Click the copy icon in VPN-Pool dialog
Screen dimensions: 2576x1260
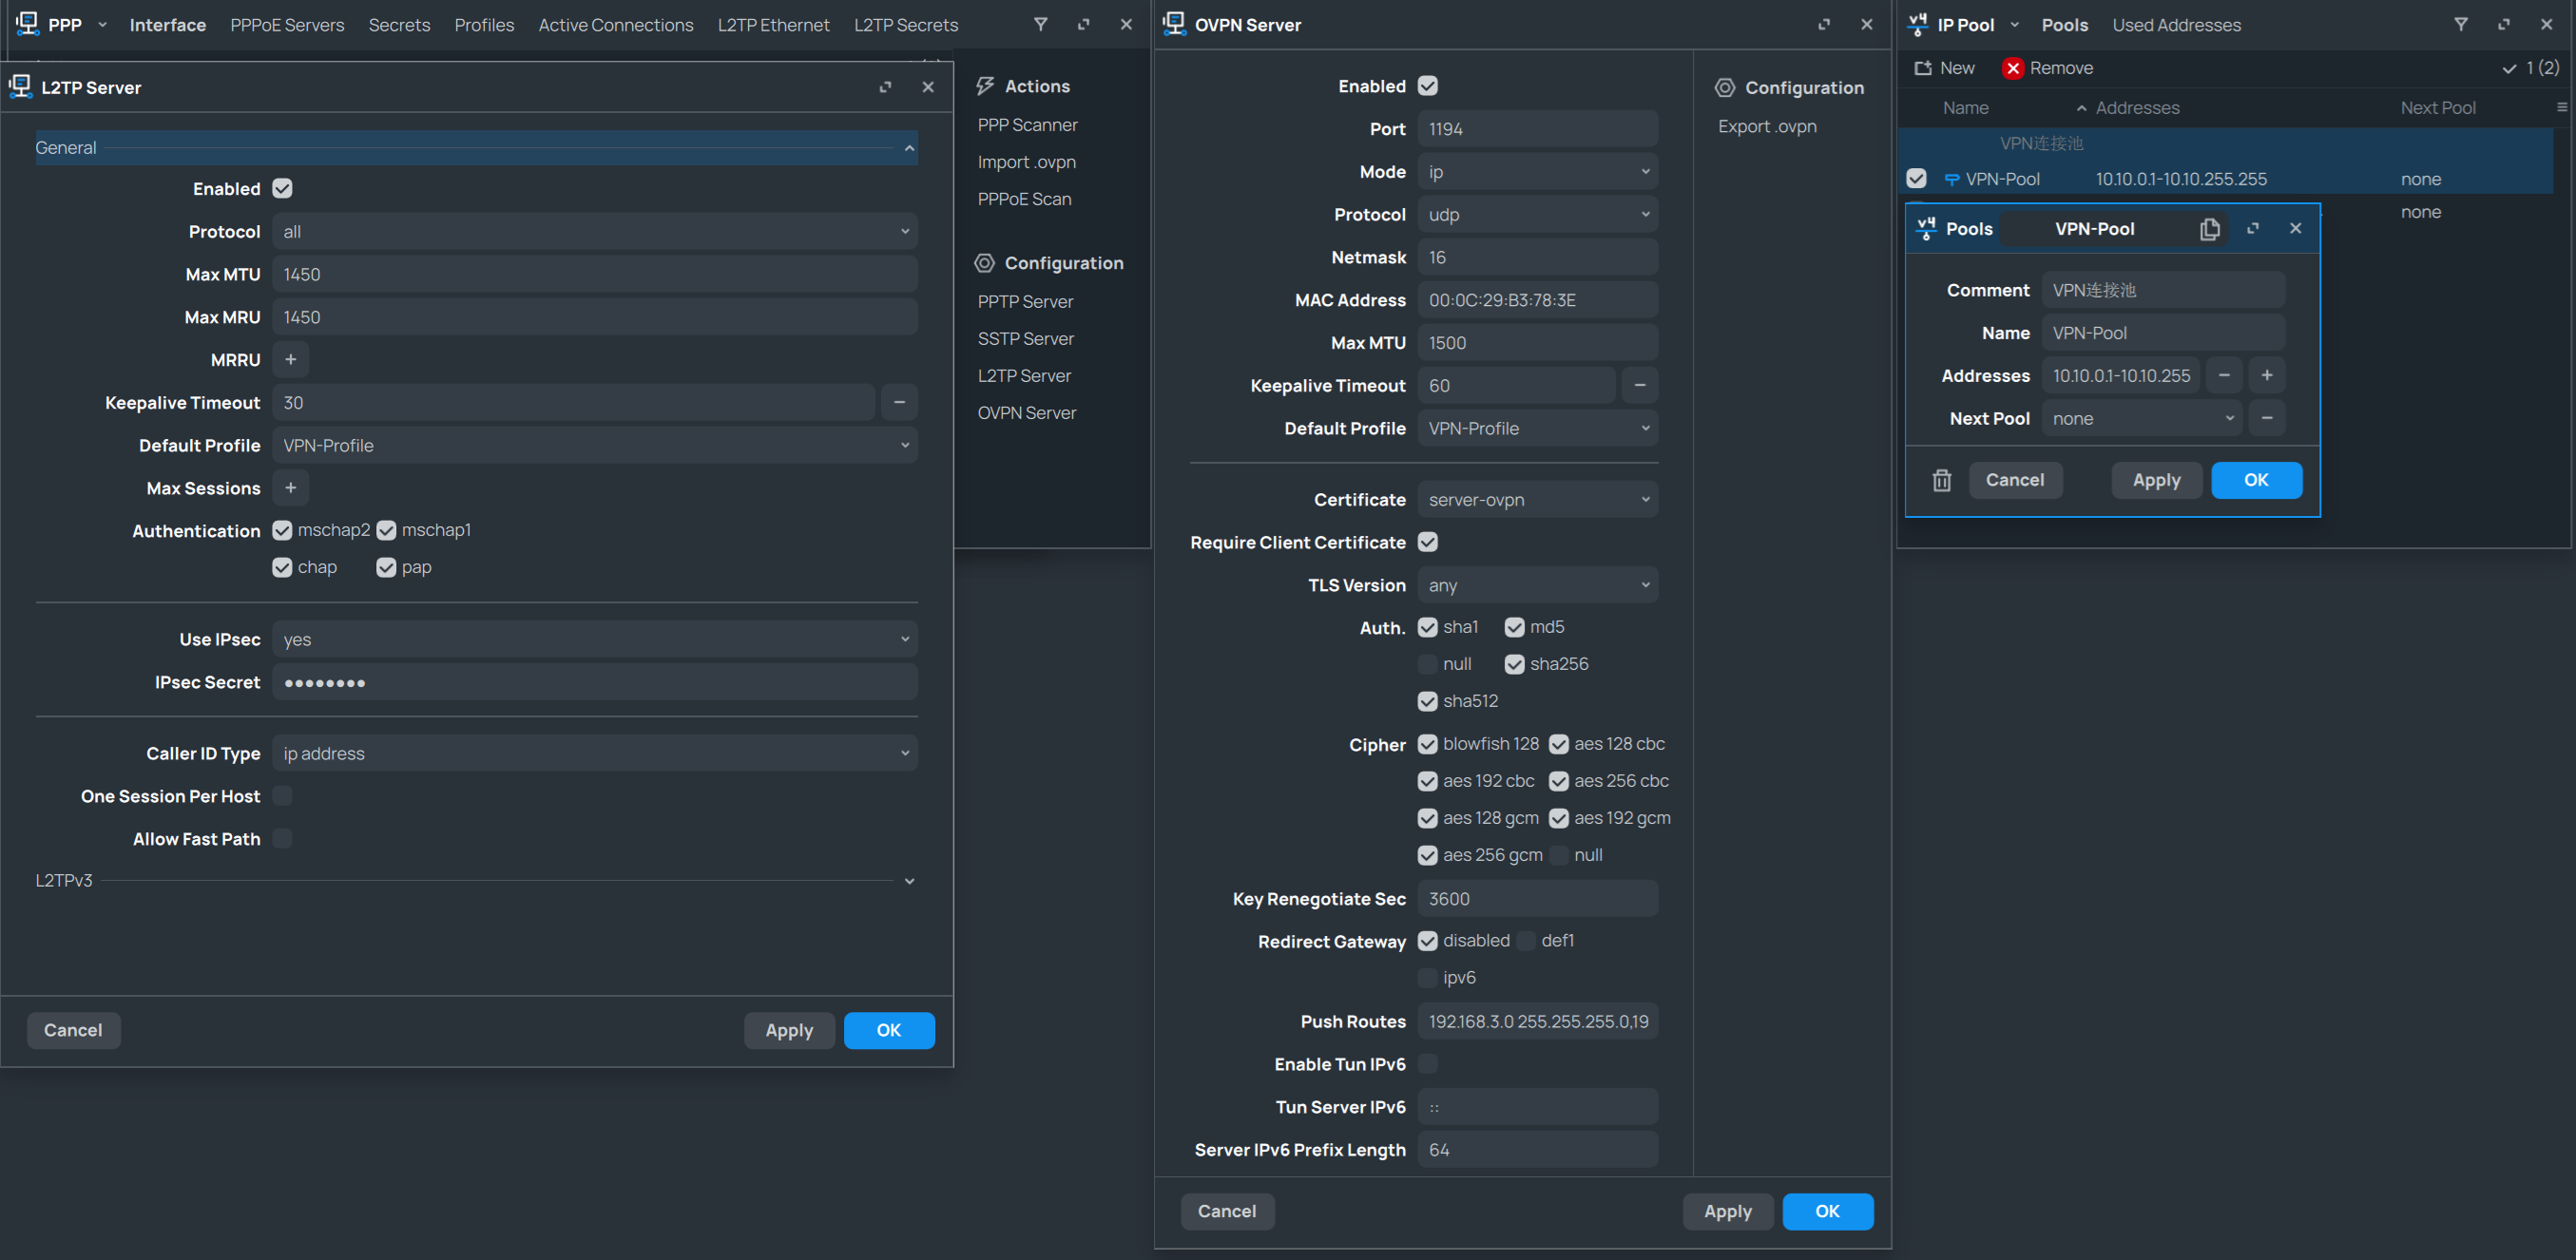click(x=2209, y=229)
